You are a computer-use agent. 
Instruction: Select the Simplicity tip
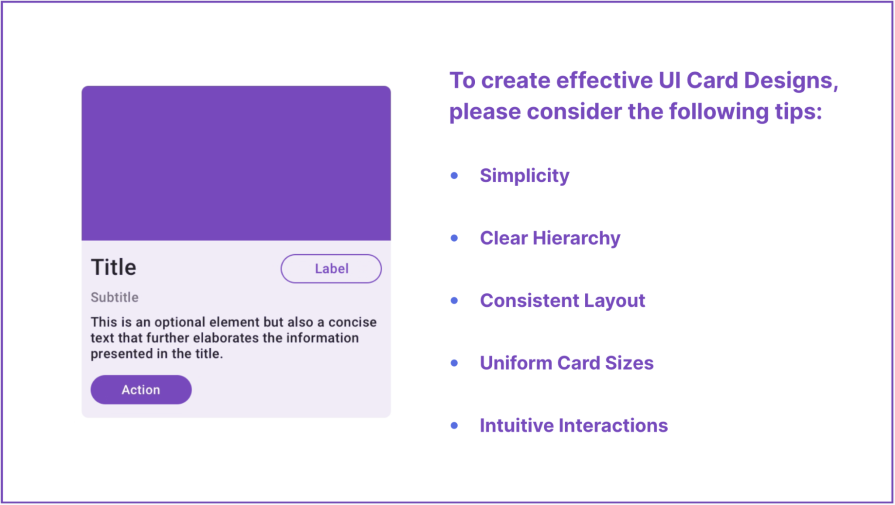pos(525,175)
